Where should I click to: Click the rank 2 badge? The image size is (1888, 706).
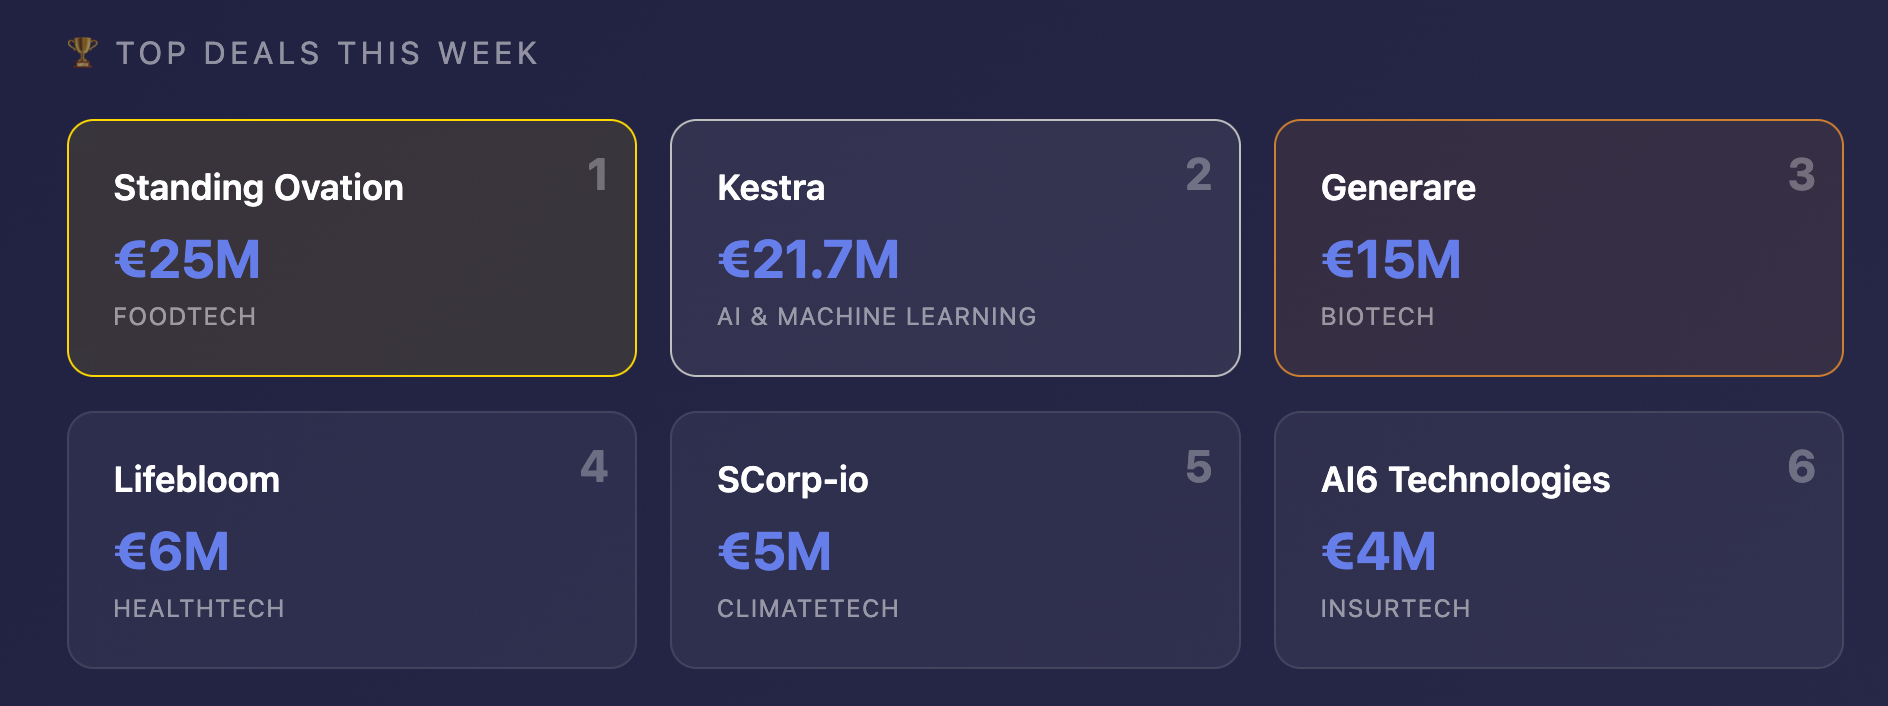point(1198,175)
